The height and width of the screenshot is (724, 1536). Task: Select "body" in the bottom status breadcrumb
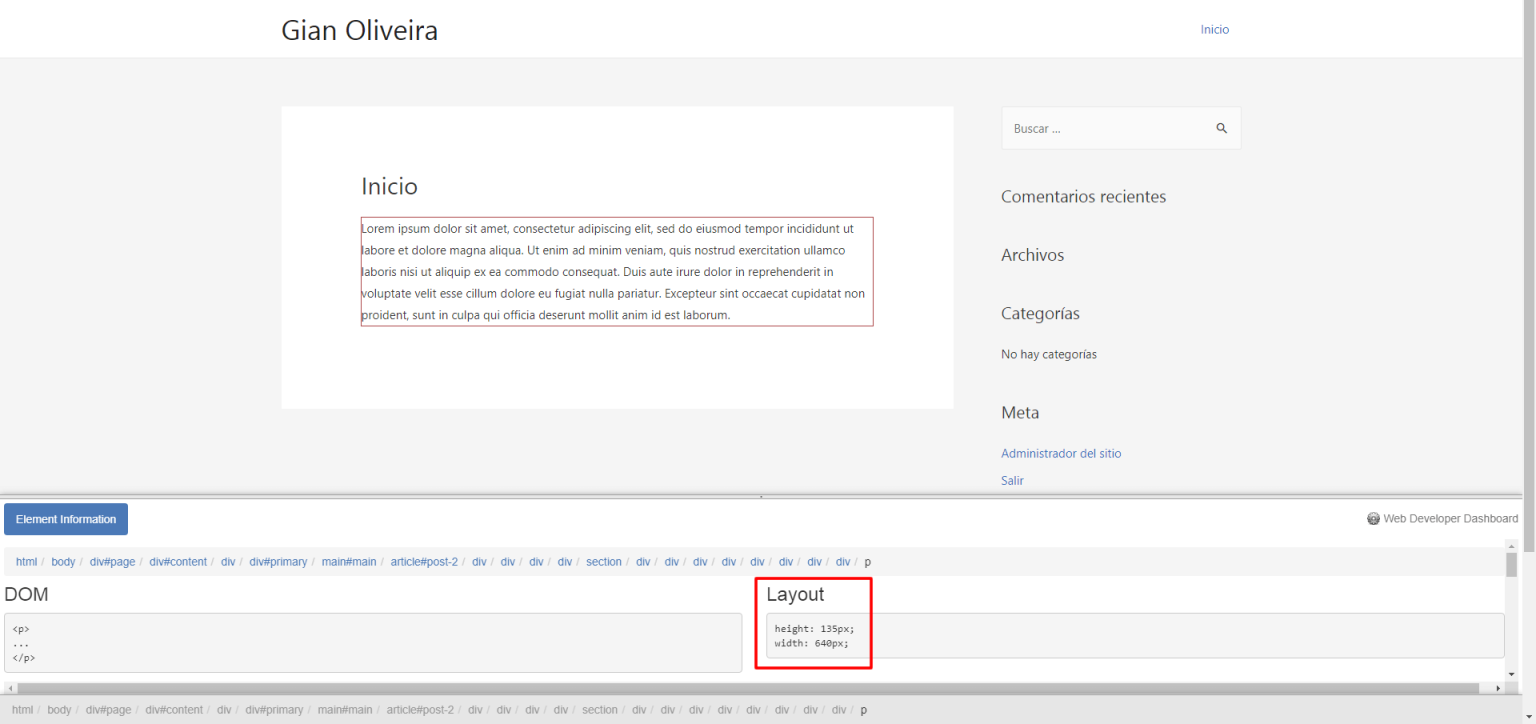click(59, 709)
